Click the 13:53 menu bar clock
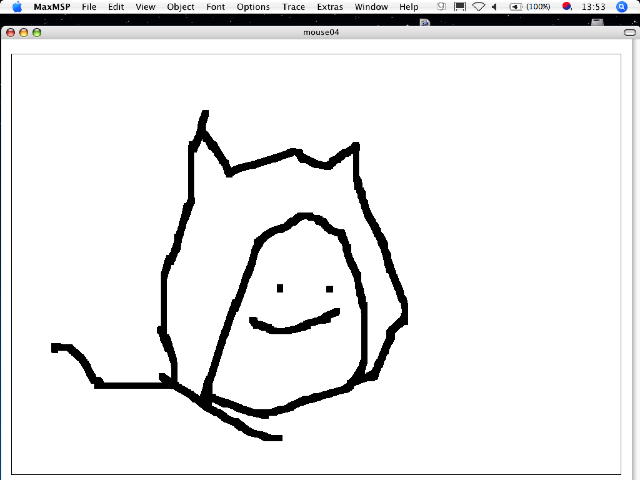Viewport: 640px width, 480px height. (593, 7)
